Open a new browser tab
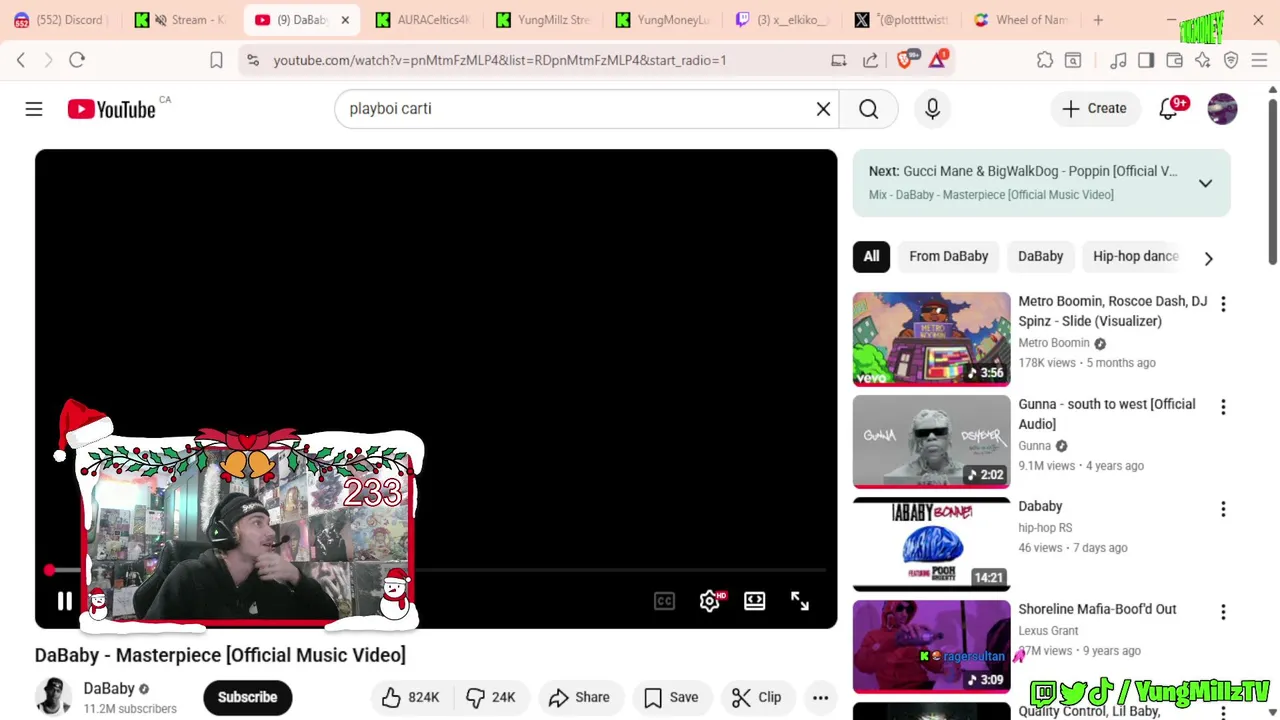The image size is (1280, 720). click(x=1098, y=20)
